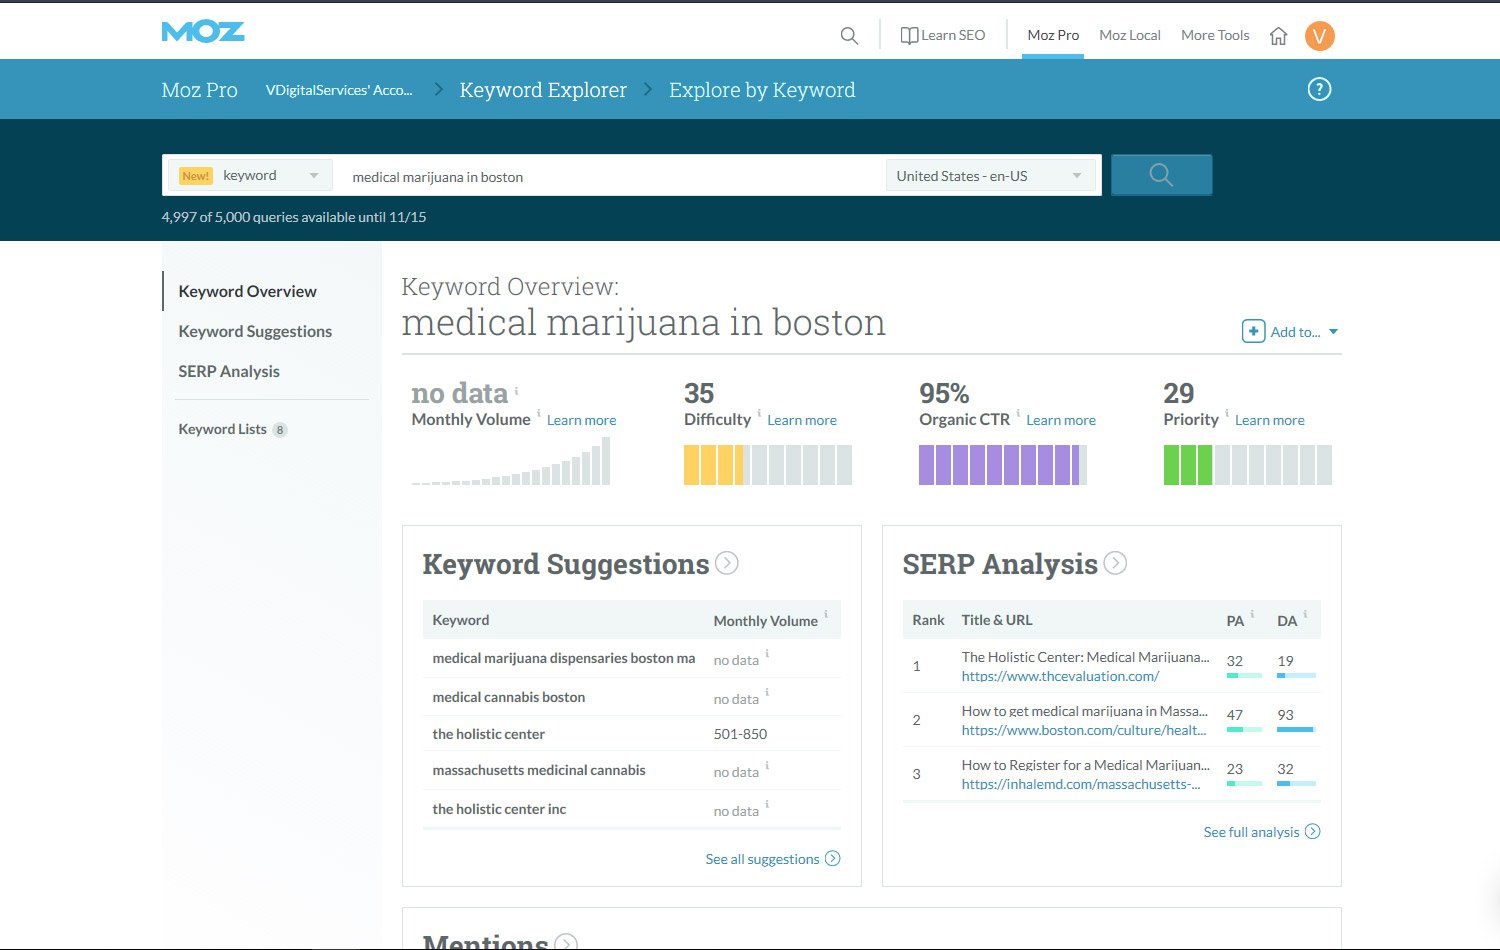This screenshot has height=950, width=1500.
Task: Open Keyword Suggestions panel arrow icon
Action: pos(727,563)
